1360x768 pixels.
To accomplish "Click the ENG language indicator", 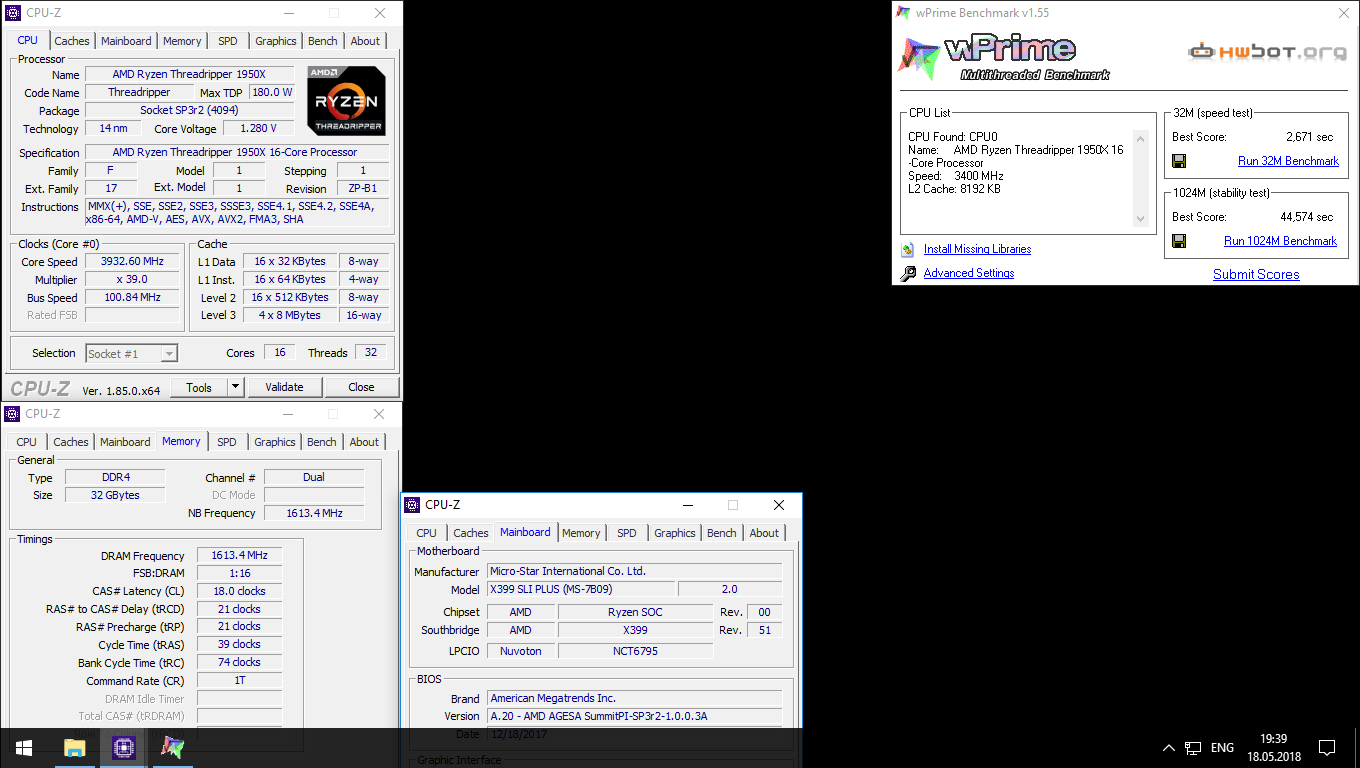I will [1222, 747].
